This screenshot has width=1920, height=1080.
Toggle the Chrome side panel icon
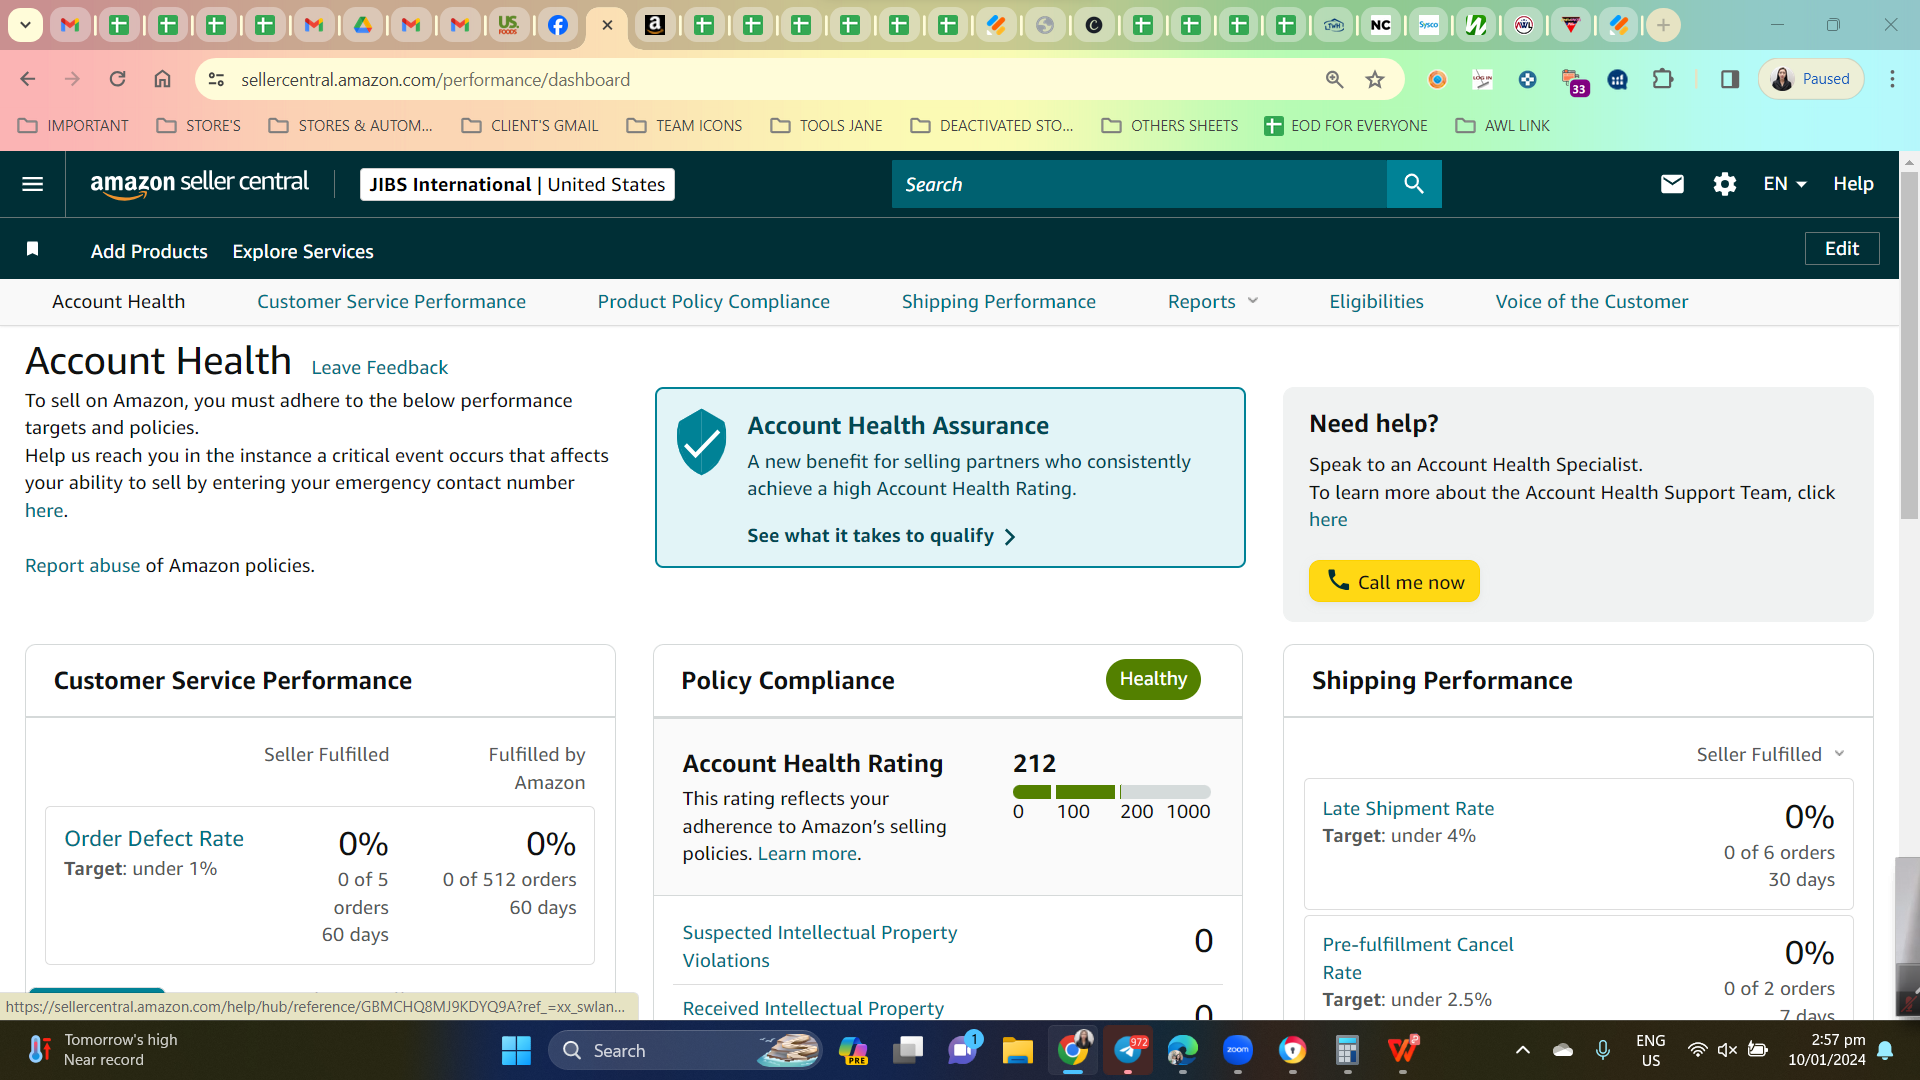click(1729, 79)
